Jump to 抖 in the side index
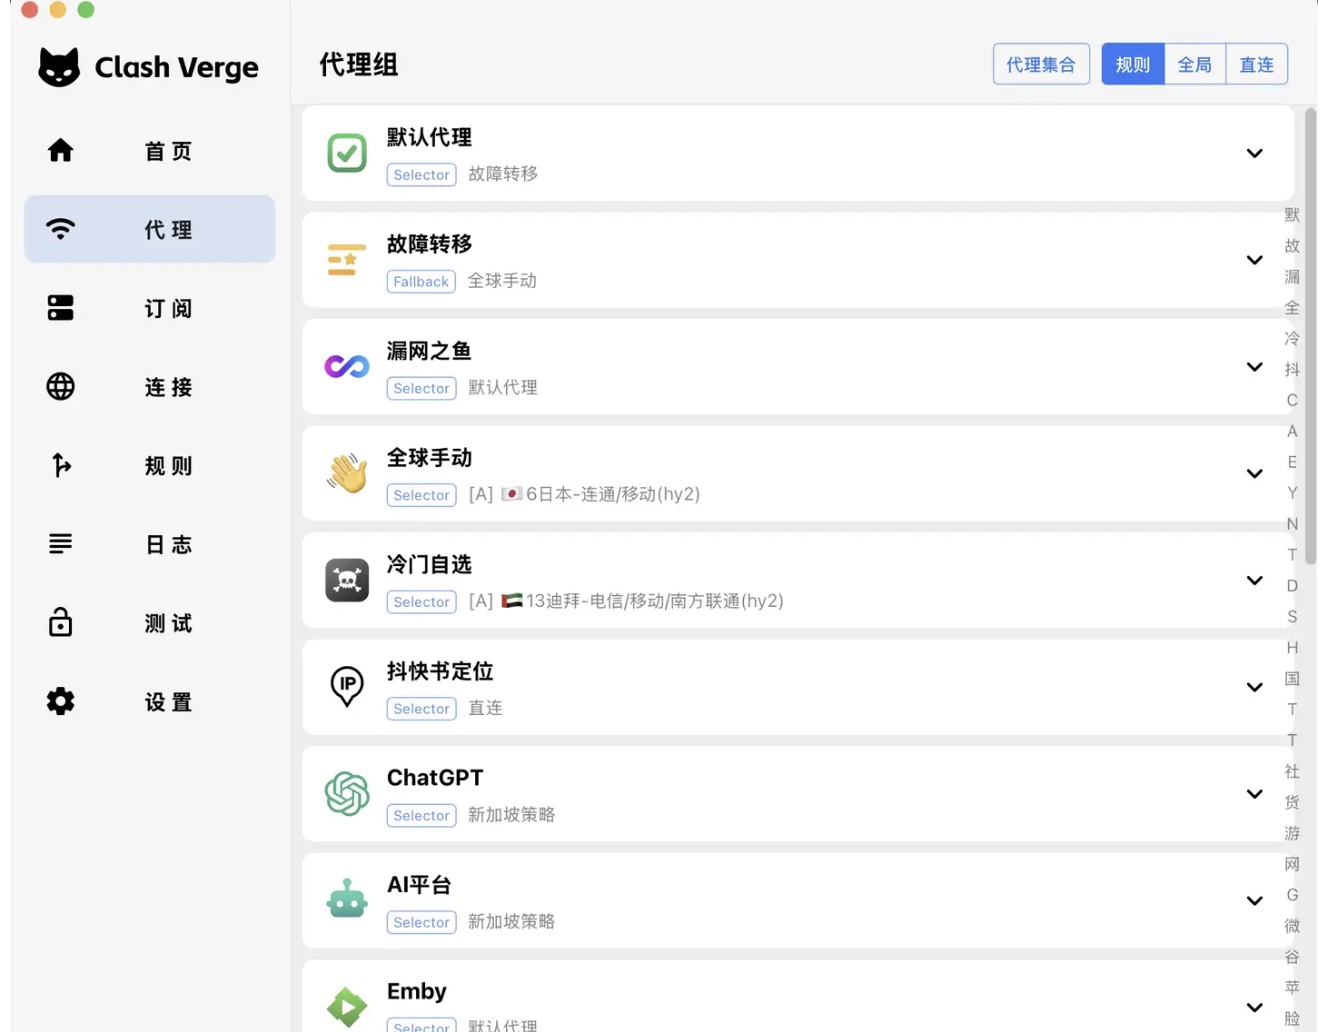 tap(1292, 370)
